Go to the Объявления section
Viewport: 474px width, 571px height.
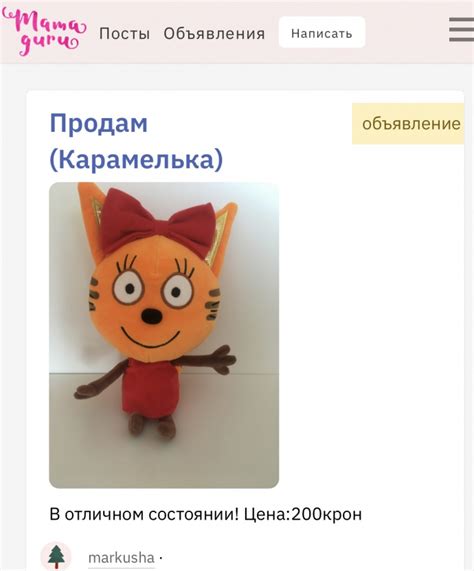214,34
